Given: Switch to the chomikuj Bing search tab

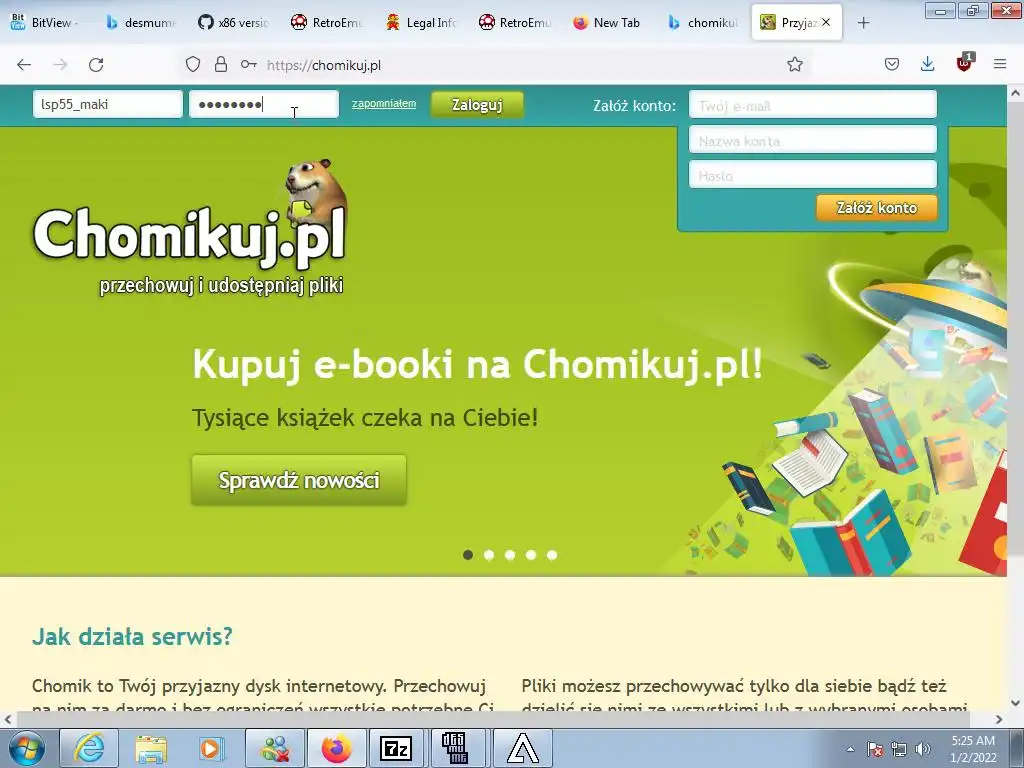Looking at the screenshot, I should tap(703, 23).
